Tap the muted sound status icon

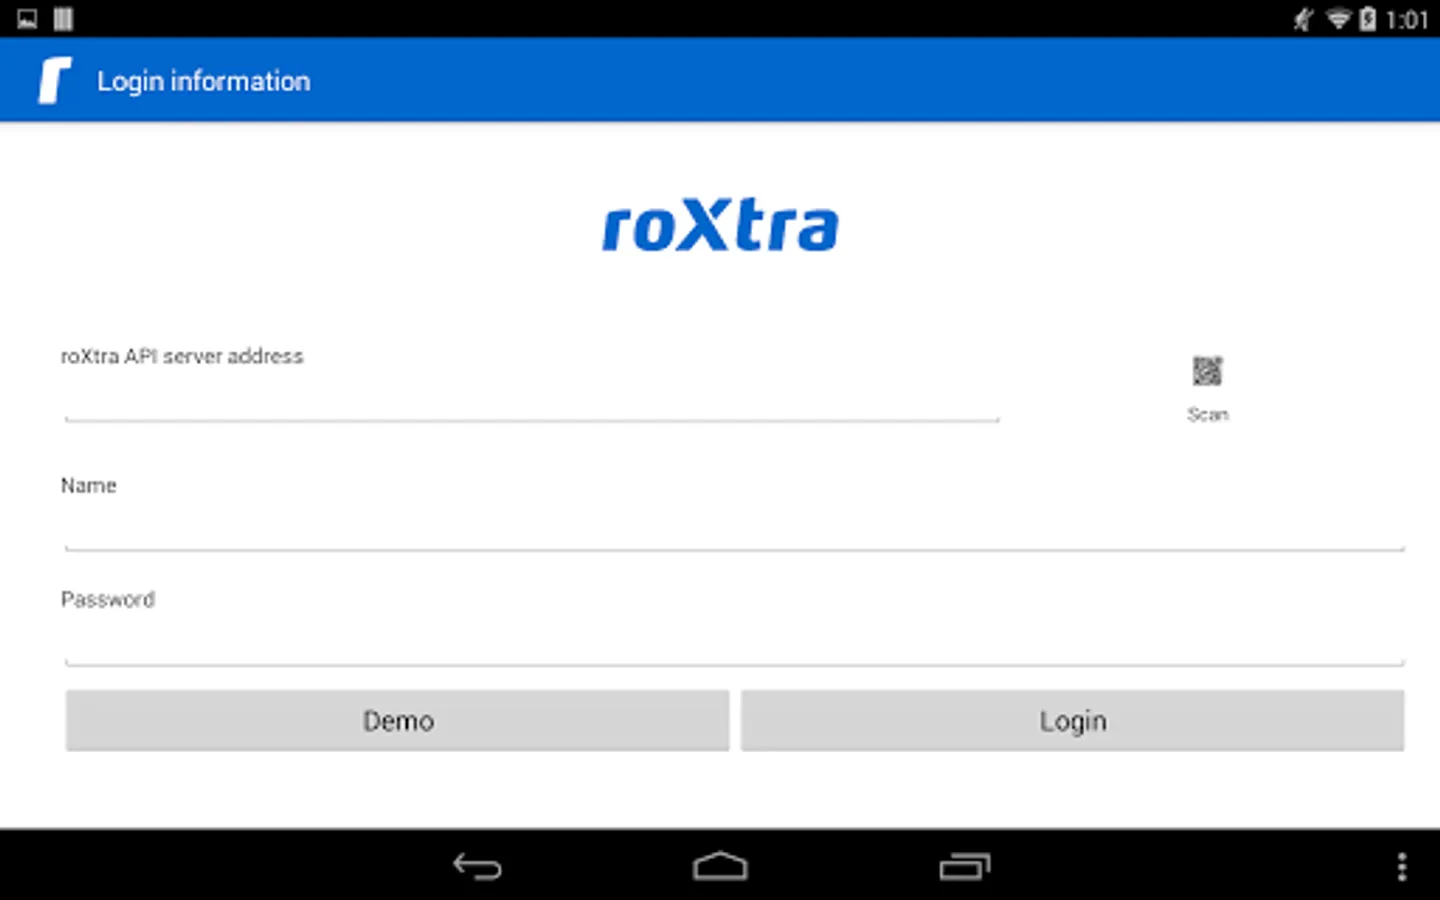1303,19
